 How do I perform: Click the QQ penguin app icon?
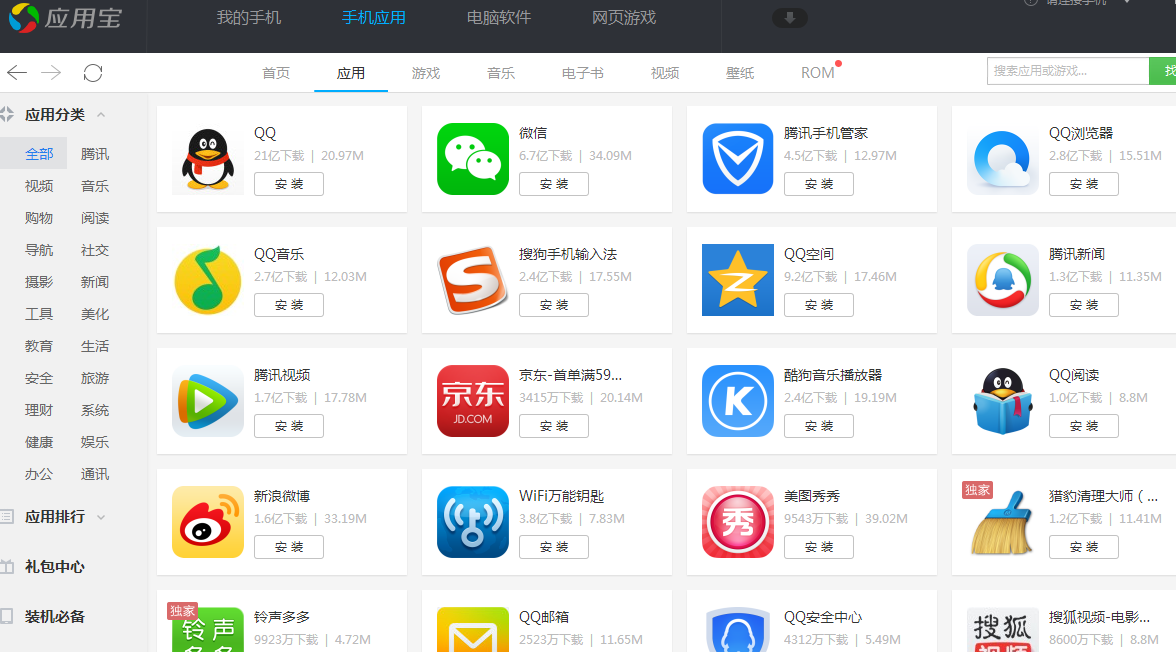[208, 159]
